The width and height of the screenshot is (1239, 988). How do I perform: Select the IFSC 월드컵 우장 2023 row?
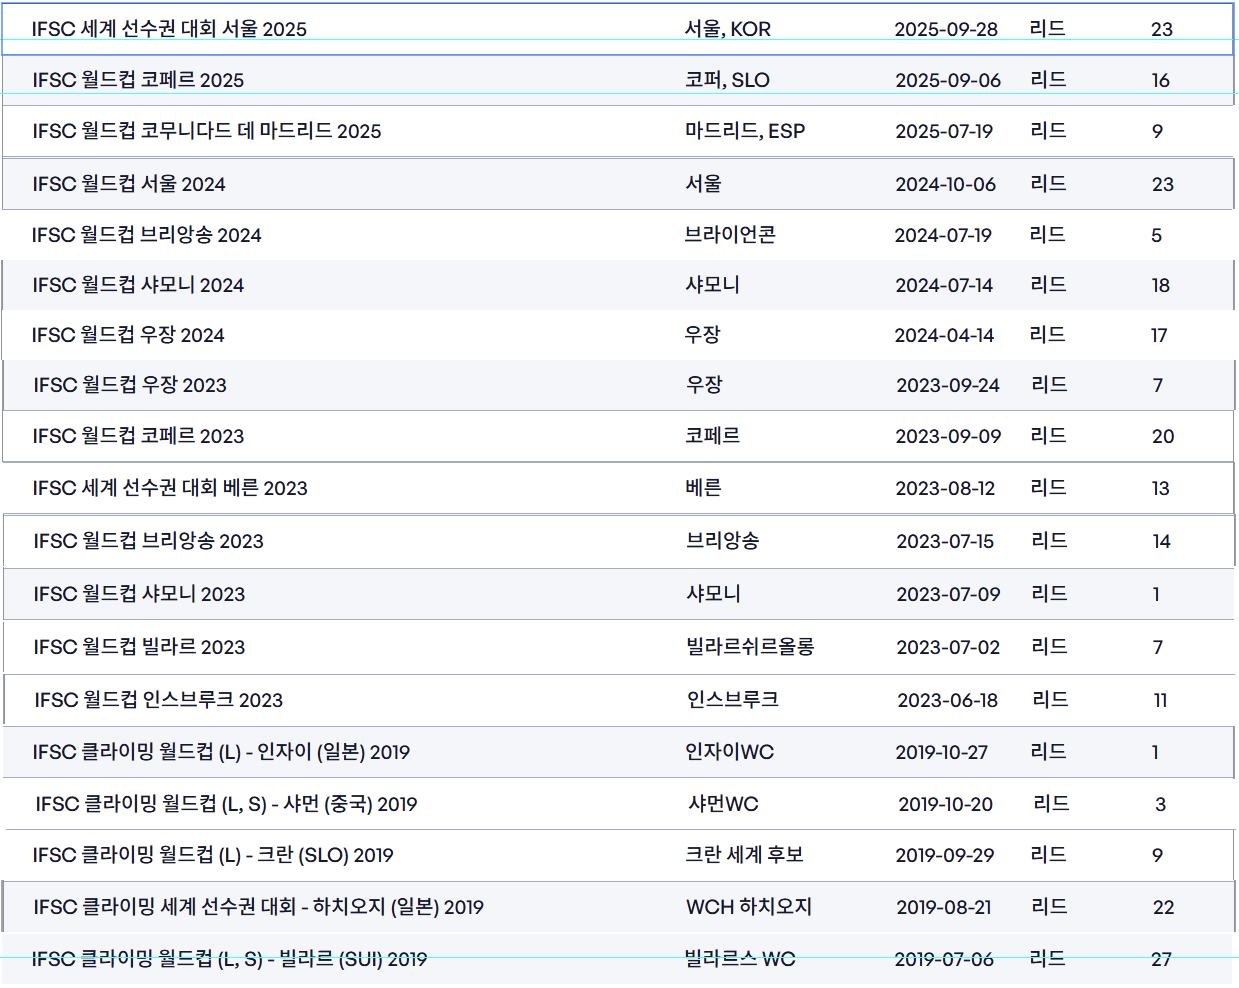point(130,385)
